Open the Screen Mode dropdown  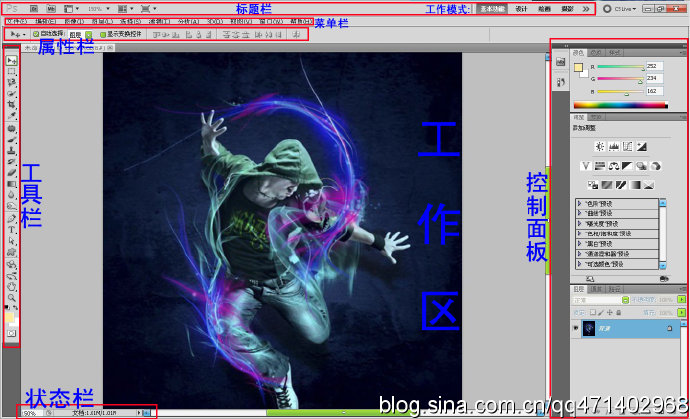tap(148, 8)
